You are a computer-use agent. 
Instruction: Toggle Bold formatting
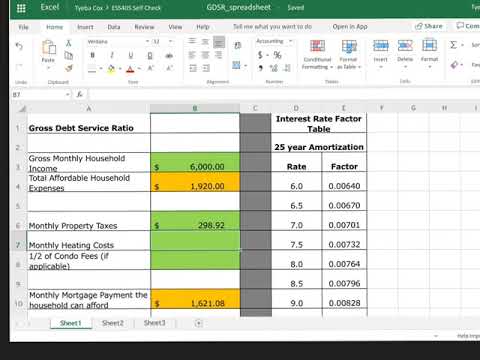93,55
